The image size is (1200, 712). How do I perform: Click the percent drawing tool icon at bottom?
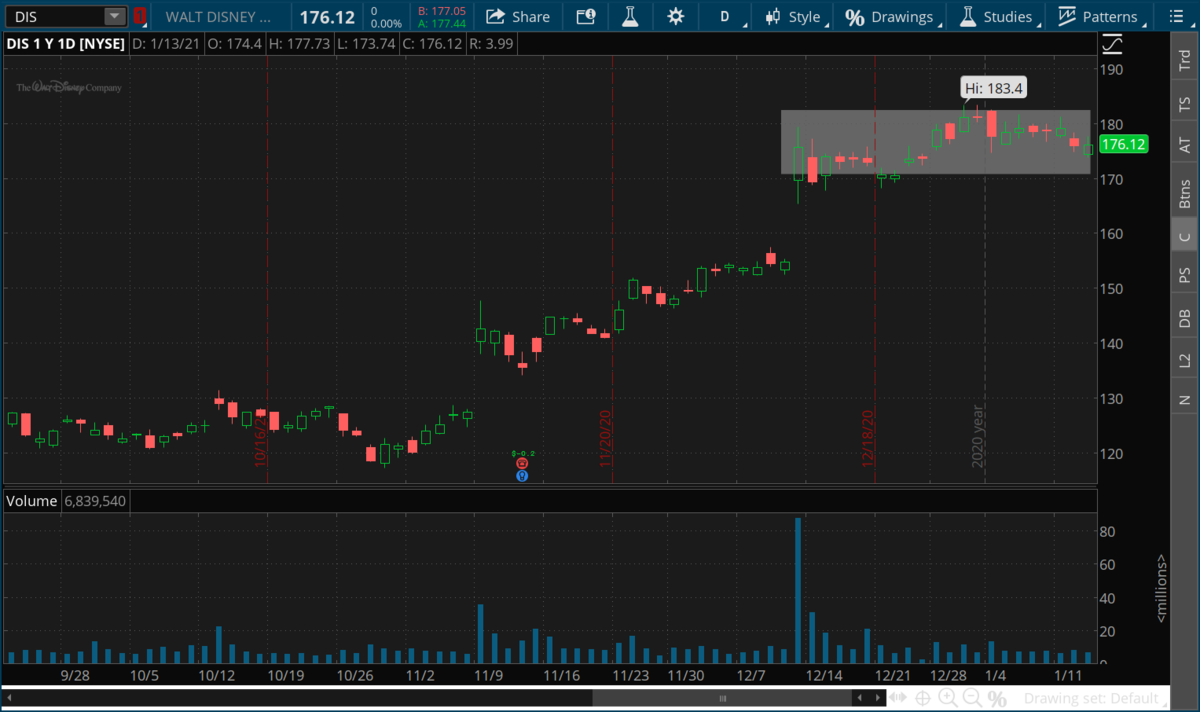[996, 698]
